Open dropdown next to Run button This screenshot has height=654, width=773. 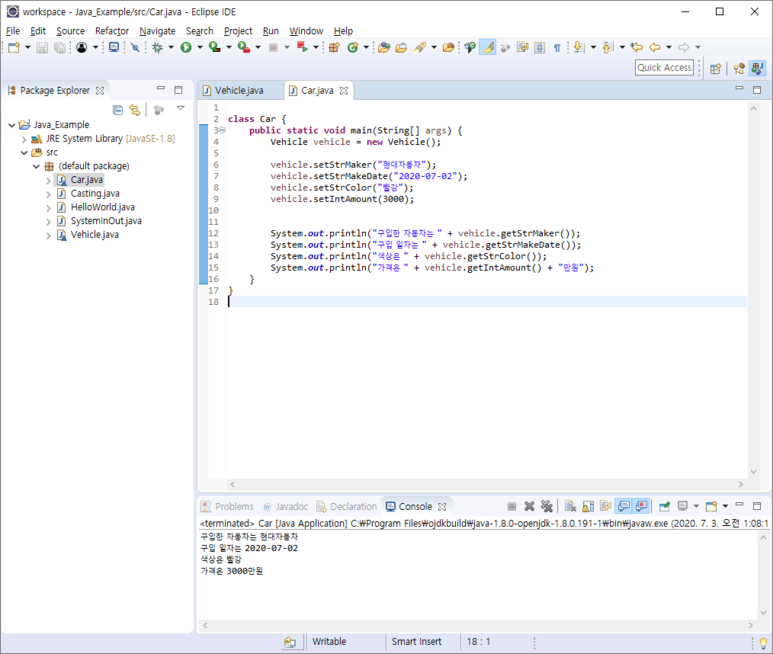(x=200, y=47)
